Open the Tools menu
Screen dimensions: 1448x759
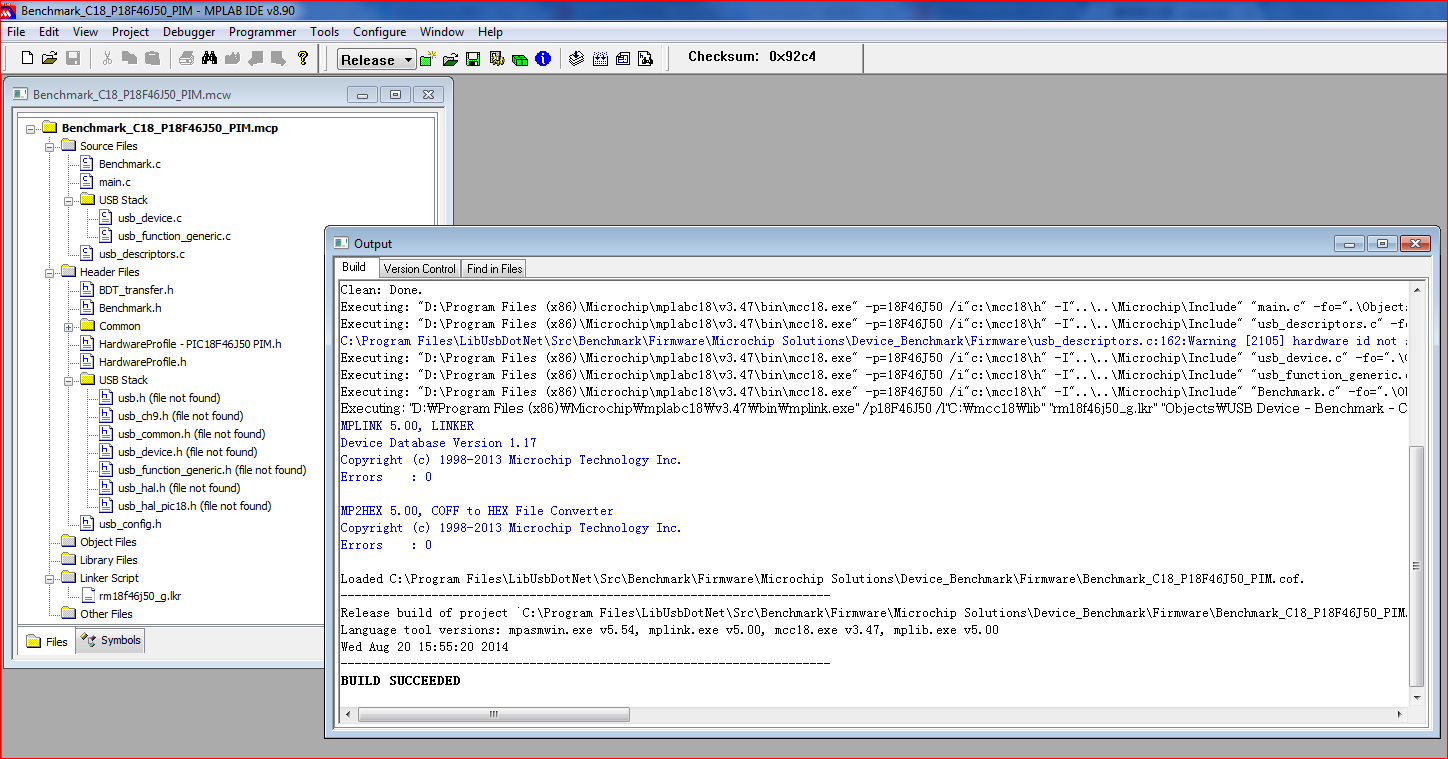click(324, 32)
